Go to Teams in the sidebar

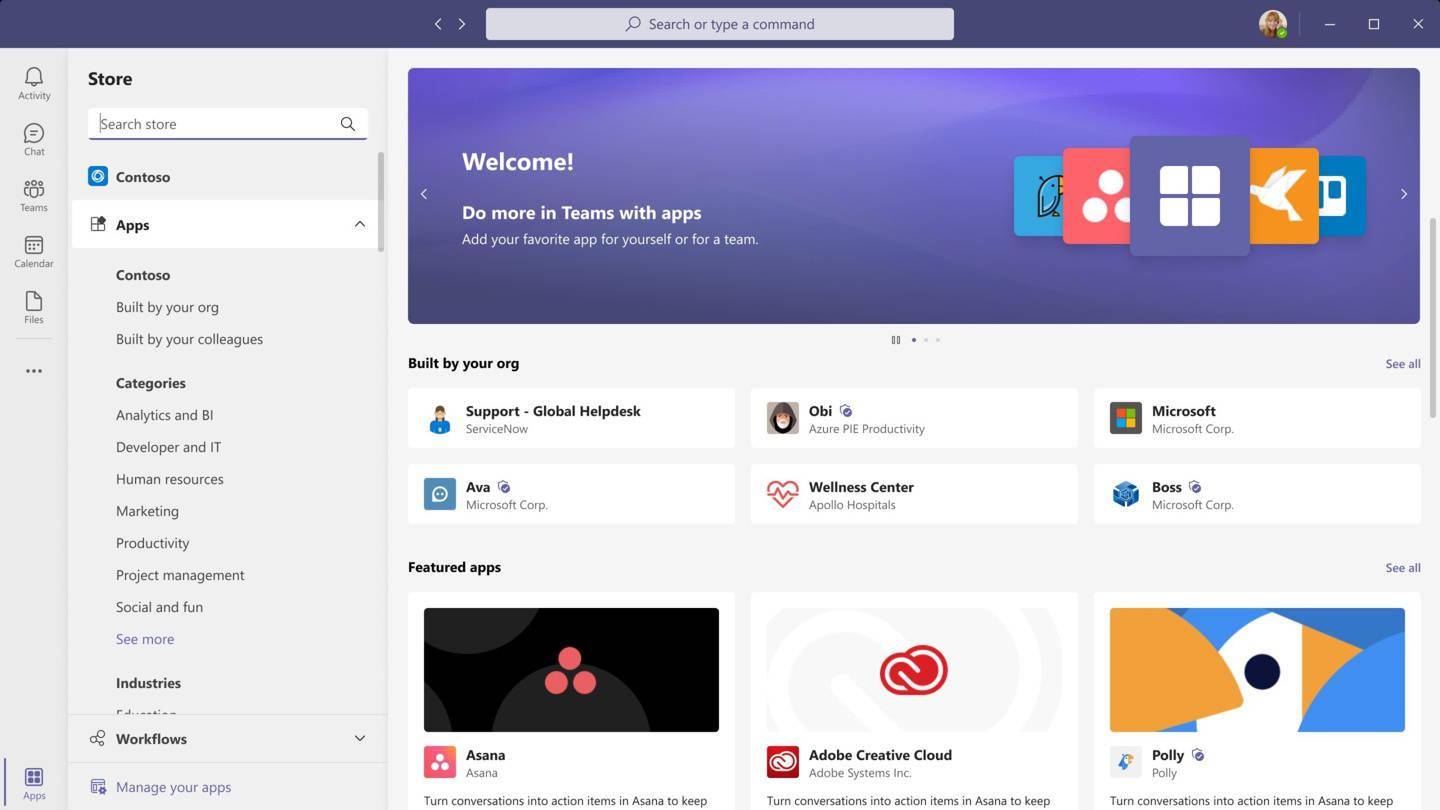click(33, 194)
